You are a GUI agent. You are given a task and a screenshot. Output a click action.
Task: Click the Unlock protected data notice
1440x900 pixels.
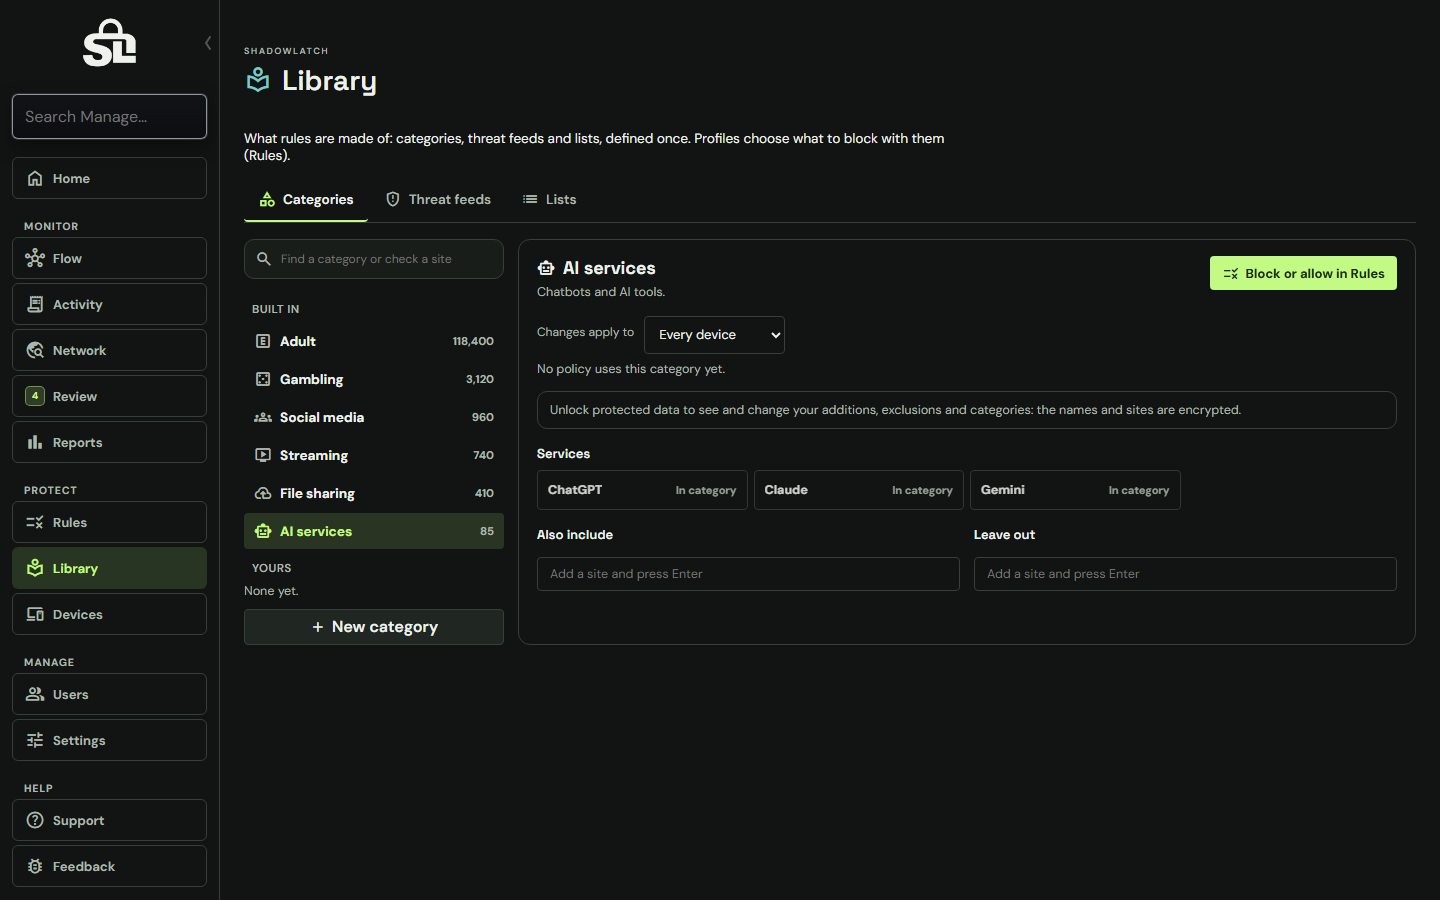(967, 410)
